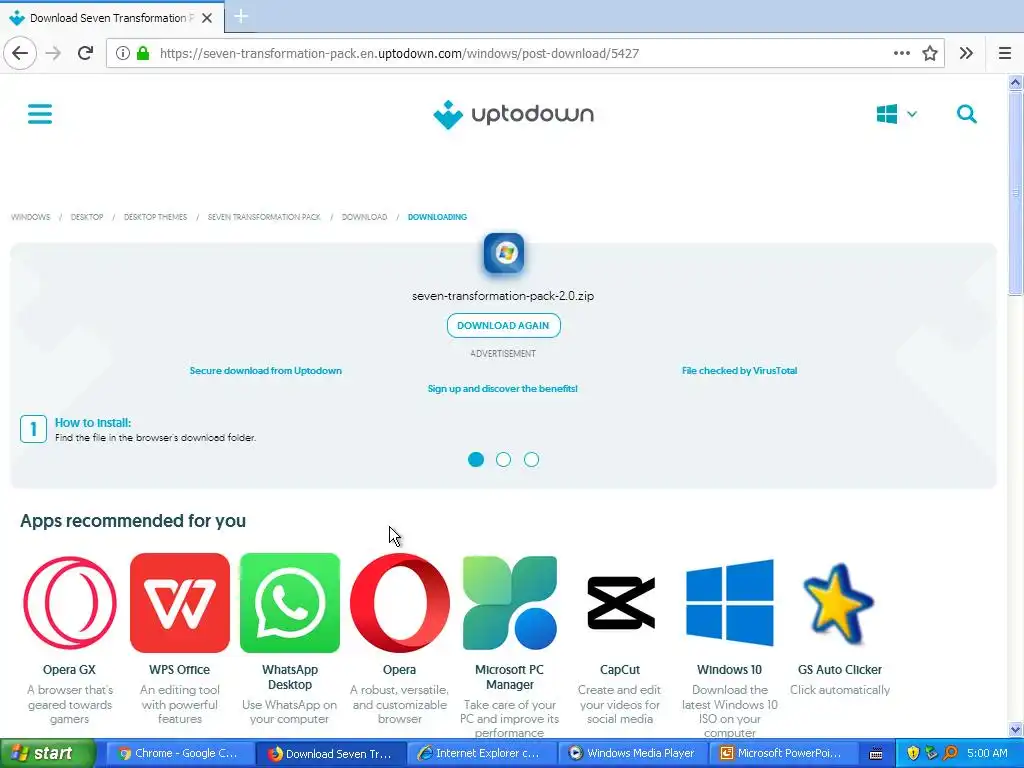Open Secure download from Uptodown link
Viewport: 1024px width, 768px height.
pyautogui.click(x=266, y=370)
